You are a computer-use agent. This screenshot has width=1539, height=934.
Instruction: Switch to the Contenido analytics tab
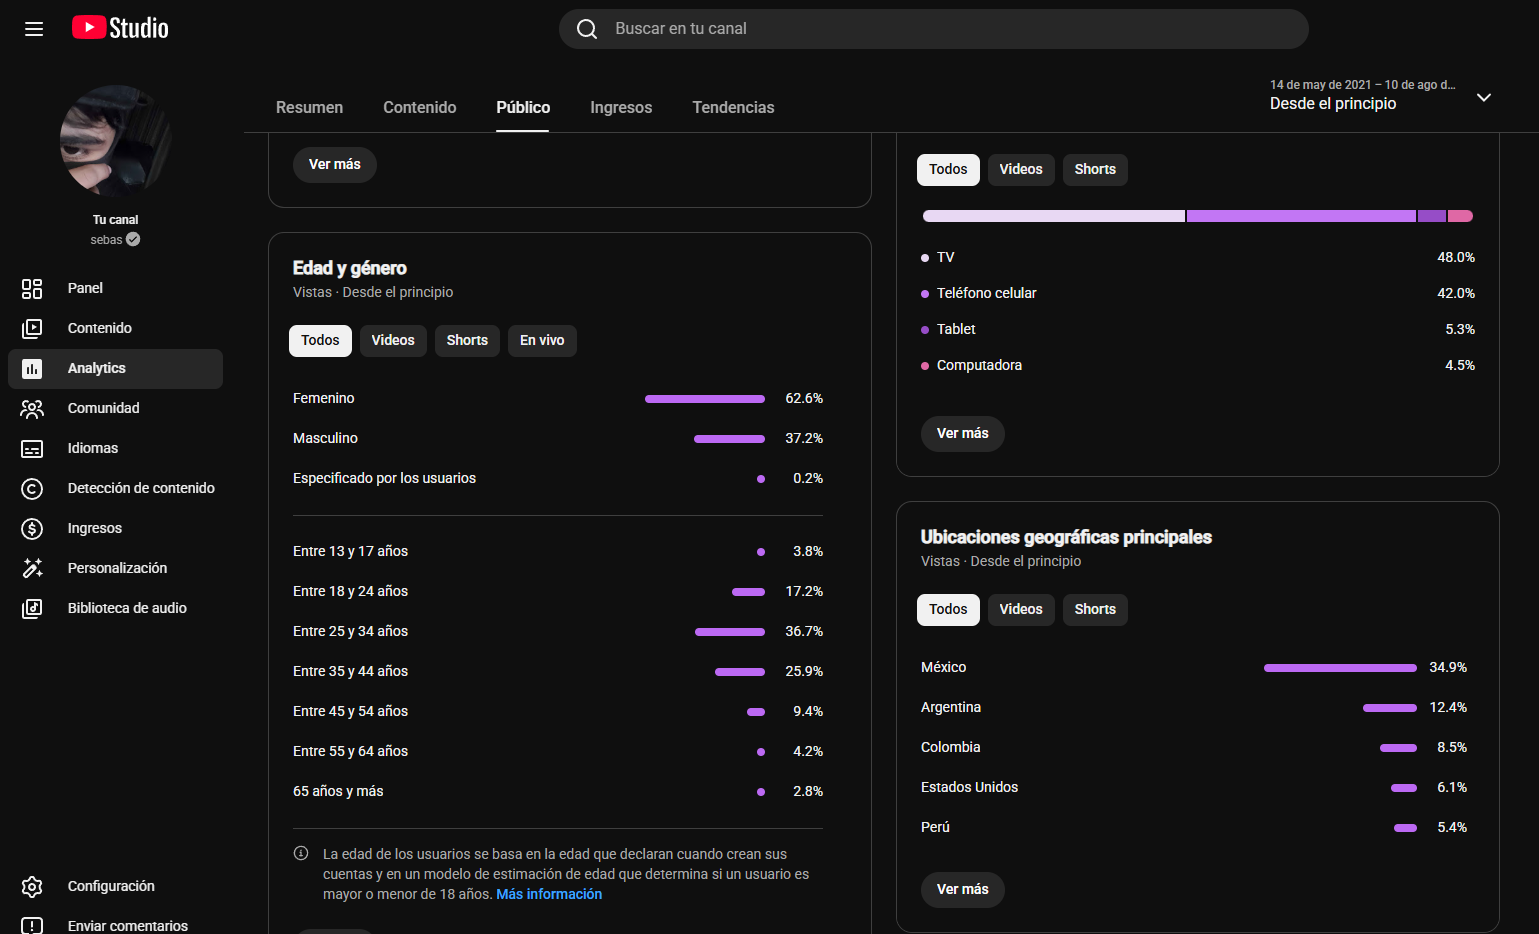pos(420,107)
